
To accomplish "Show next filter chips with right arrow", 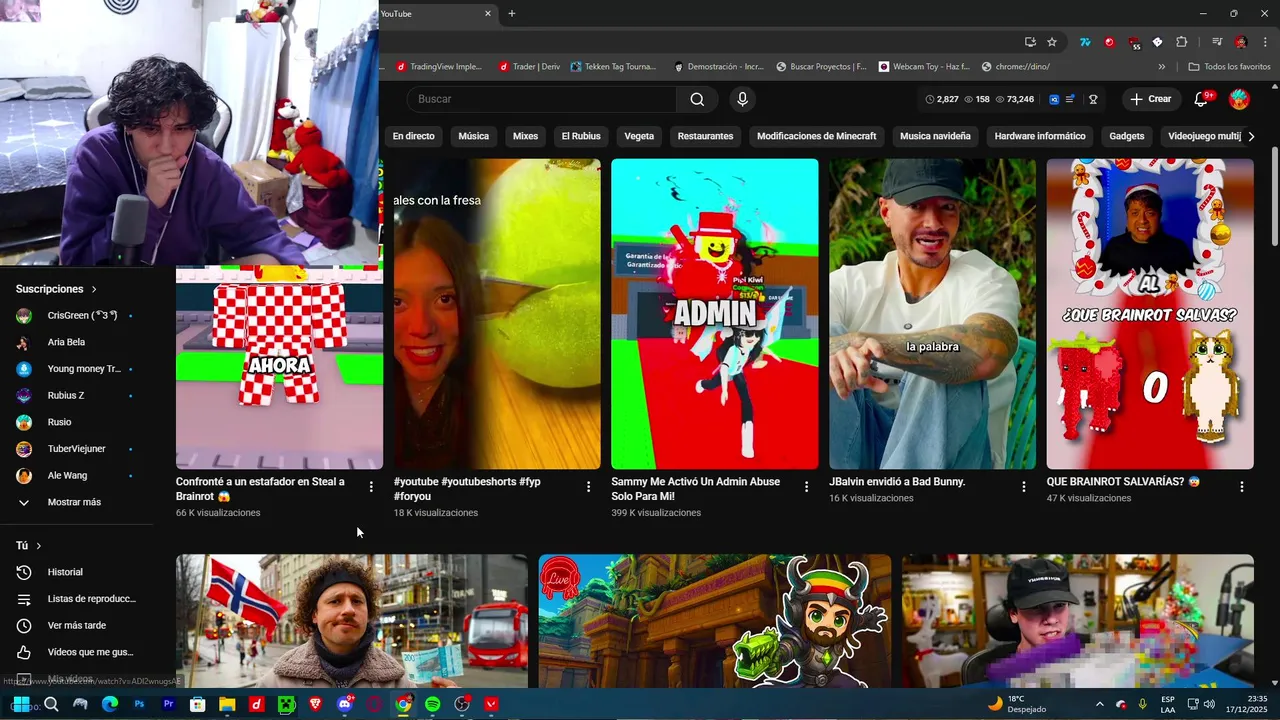I will [x=1250, y=136].
